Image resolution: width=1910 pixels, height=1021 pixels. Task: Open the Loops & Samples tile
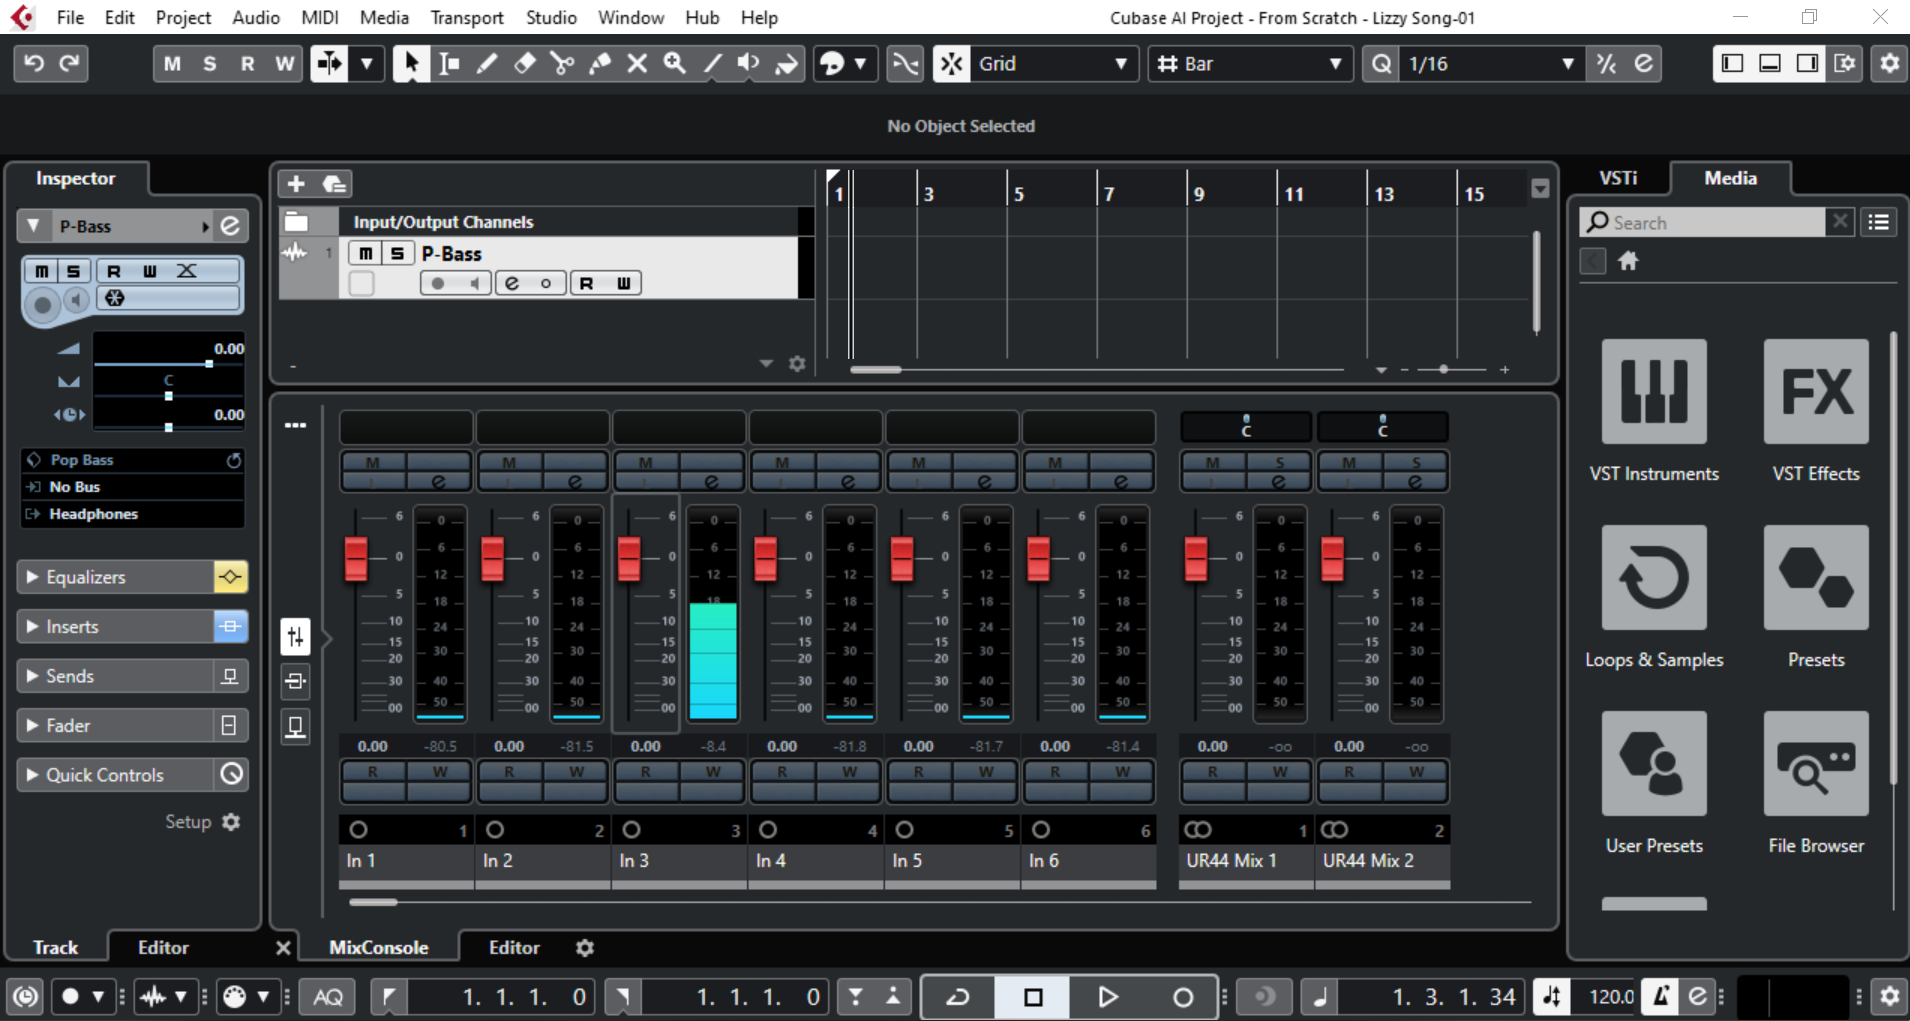(1654, 577)
